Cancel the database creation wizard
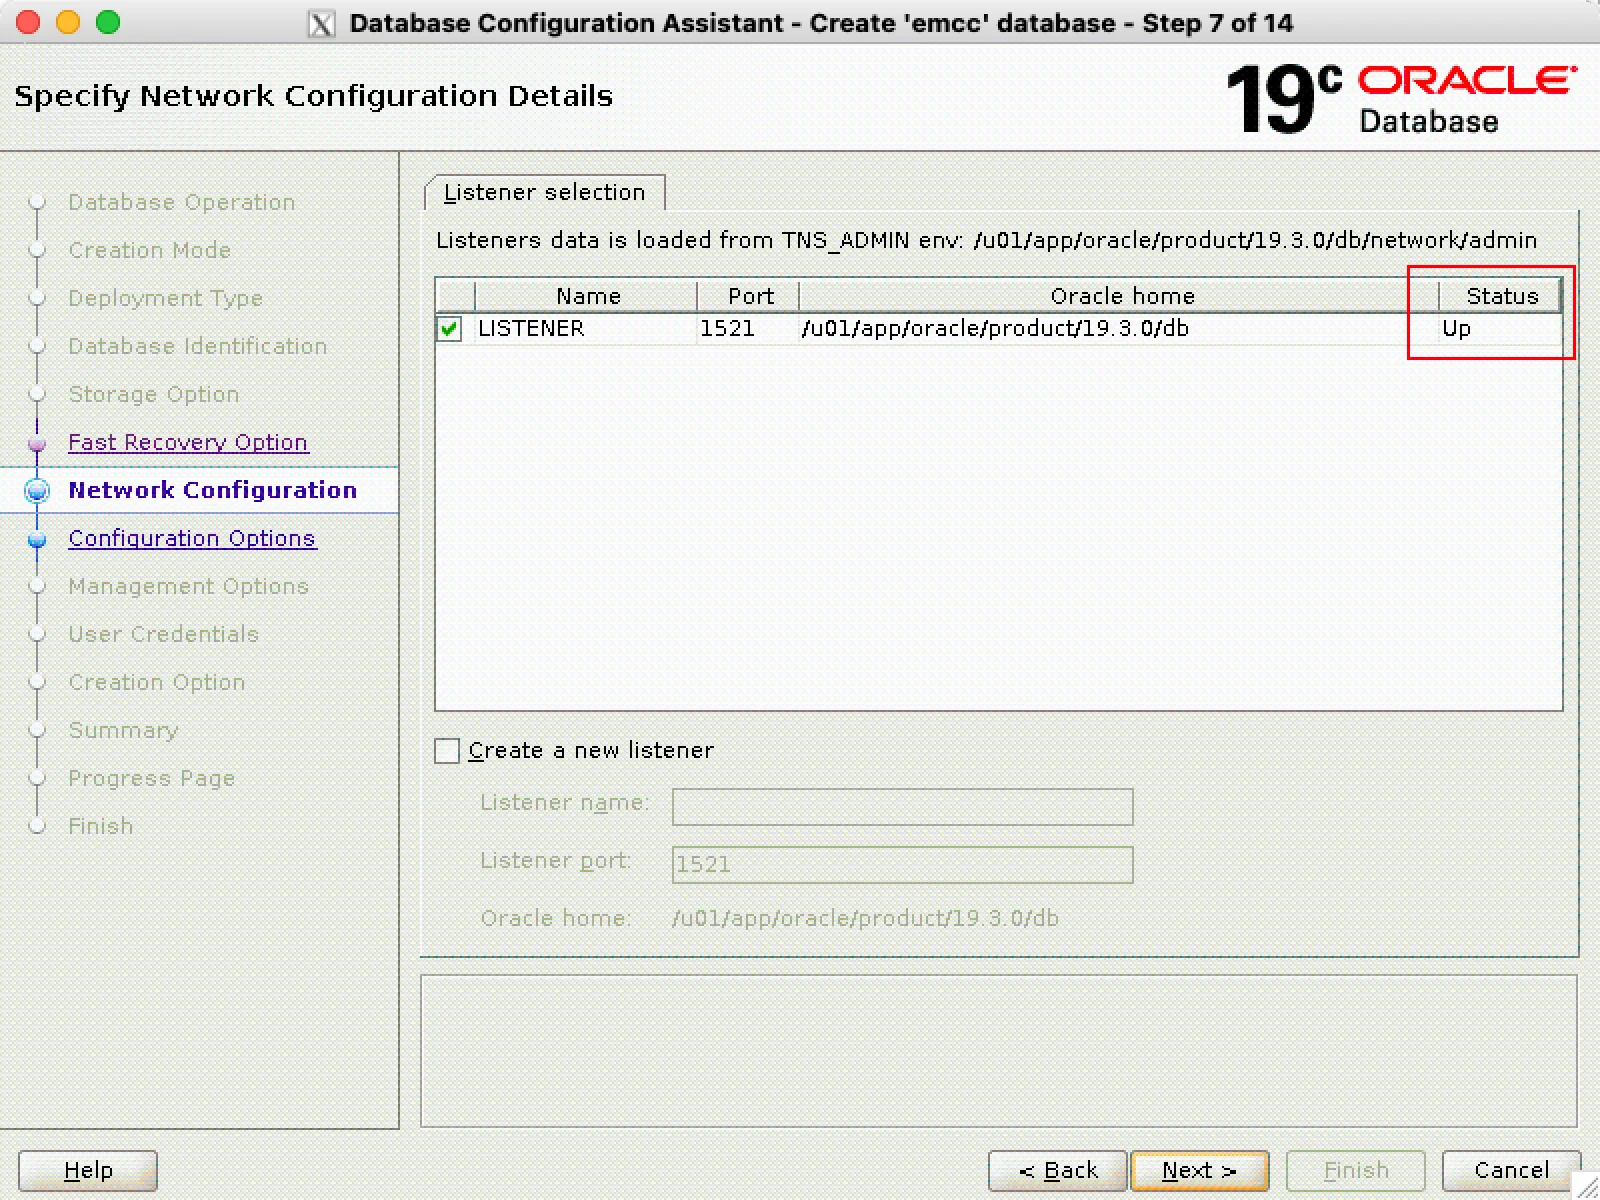The height and width of the screenshot is (1200, 1600). point(1511,1170)
